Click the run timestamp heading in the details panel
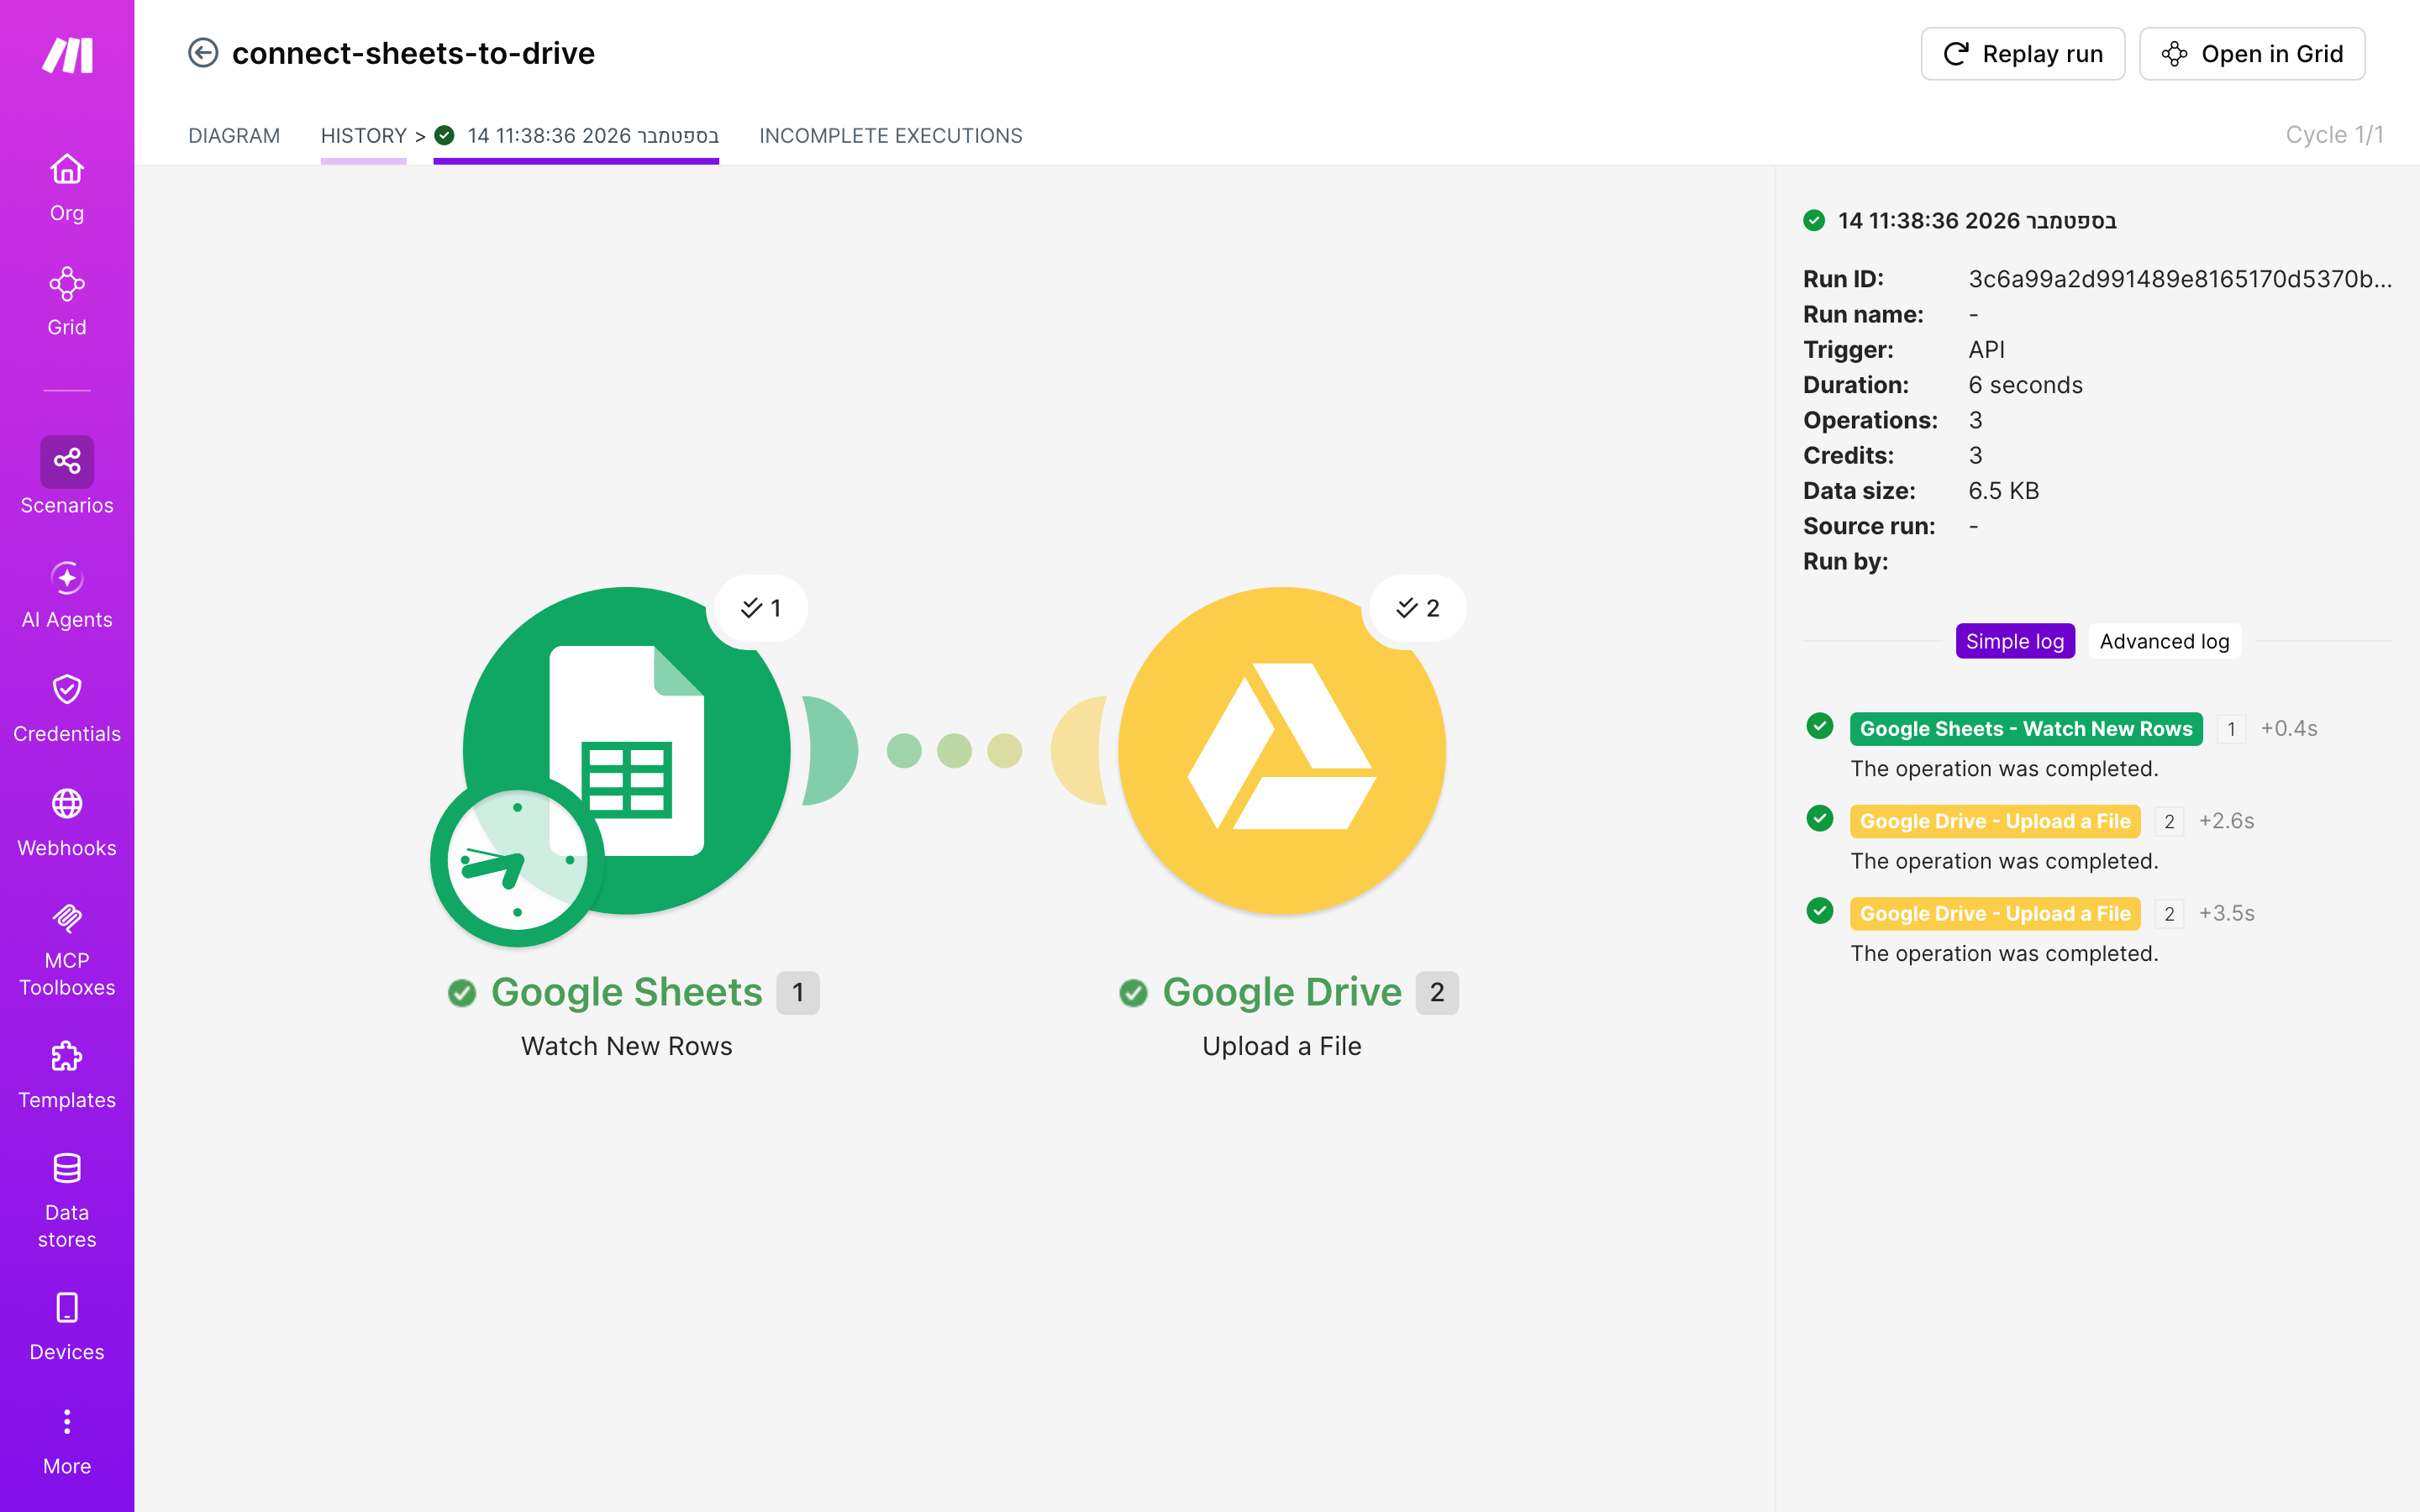2420x1512 pixels. 1976,220
